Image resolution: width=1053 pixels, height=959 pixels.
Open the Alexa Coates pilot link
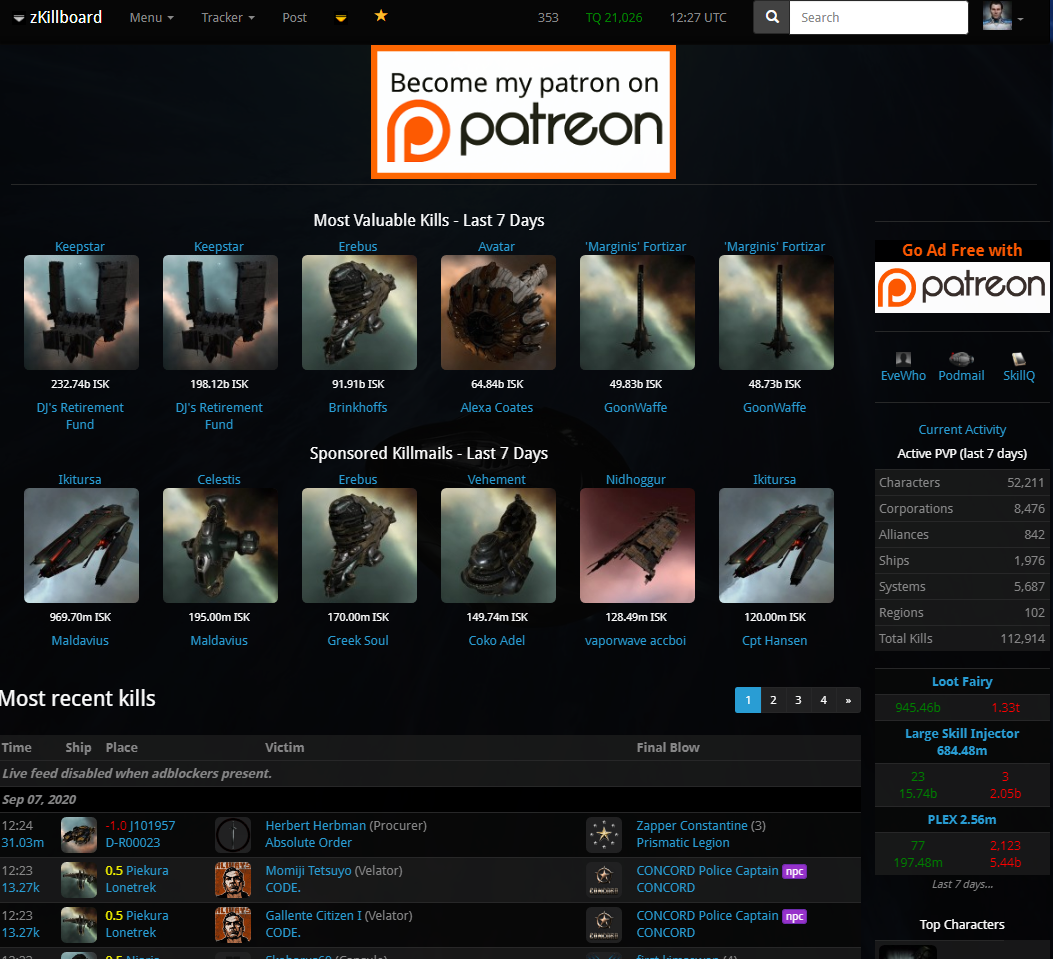pos(497,408)
